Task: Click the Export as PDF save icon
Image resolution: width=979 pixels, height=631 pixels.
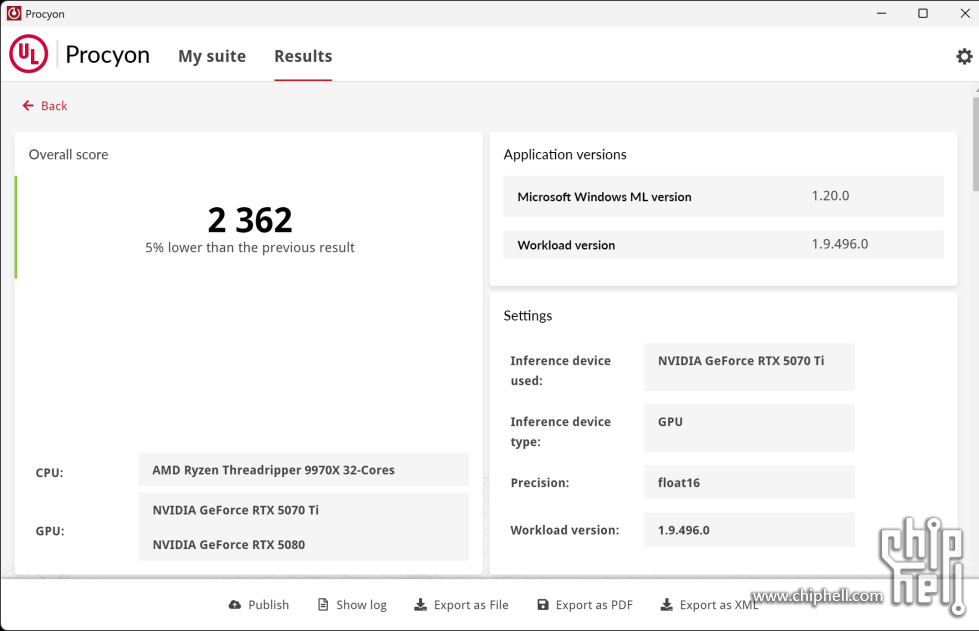Action: (543, 605)
